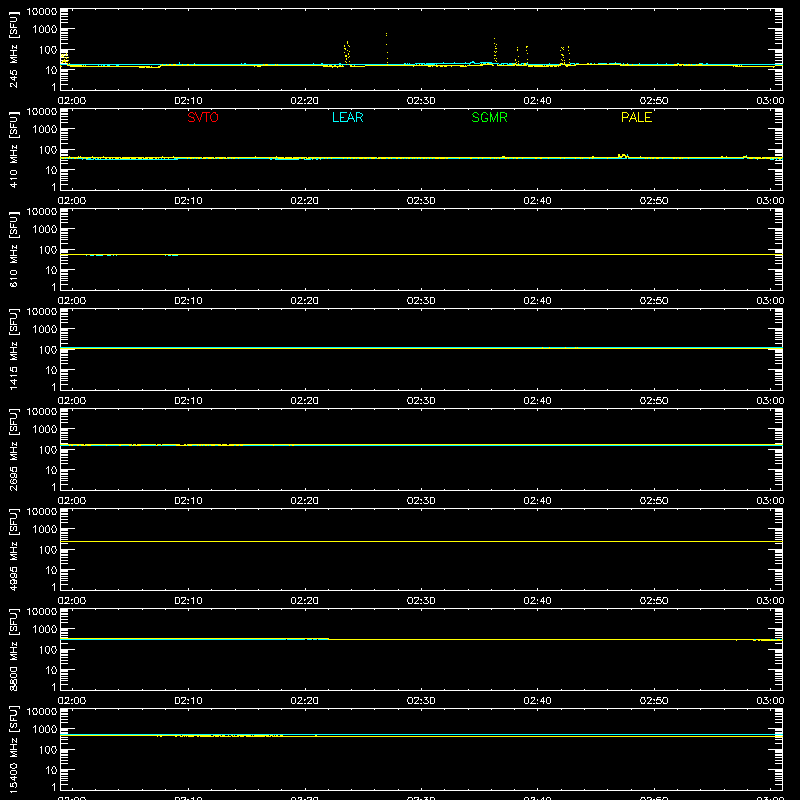
Task: Click the red SVTO legend label
Action: pyautogui.click(x=203, y=117)
